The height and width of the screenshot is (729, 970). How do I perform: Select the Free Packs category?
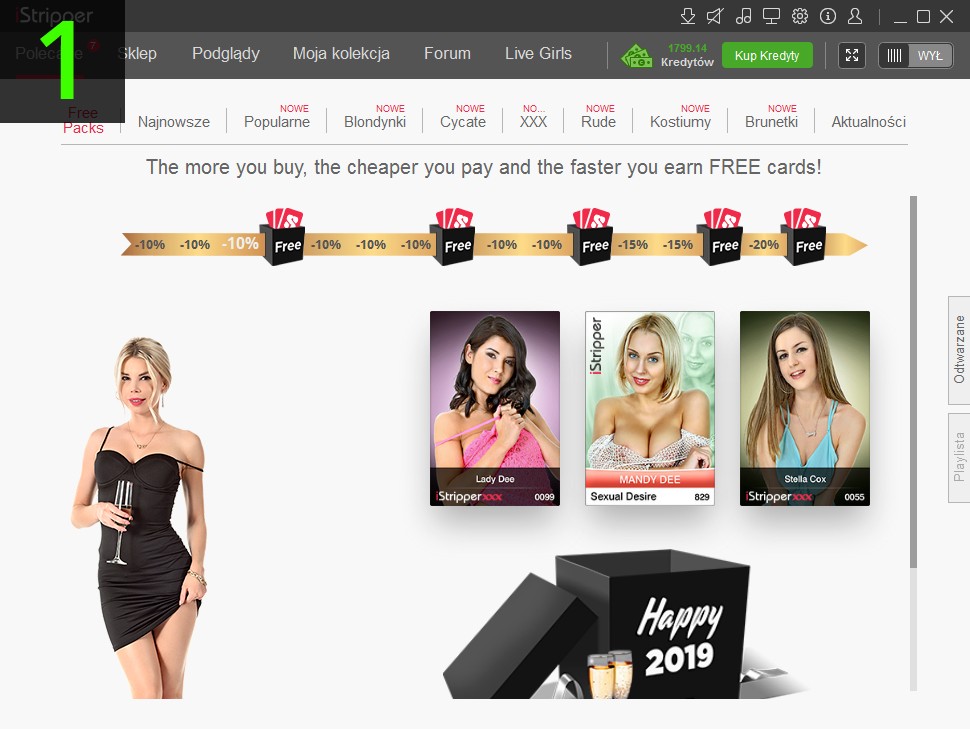pos(84,121)
